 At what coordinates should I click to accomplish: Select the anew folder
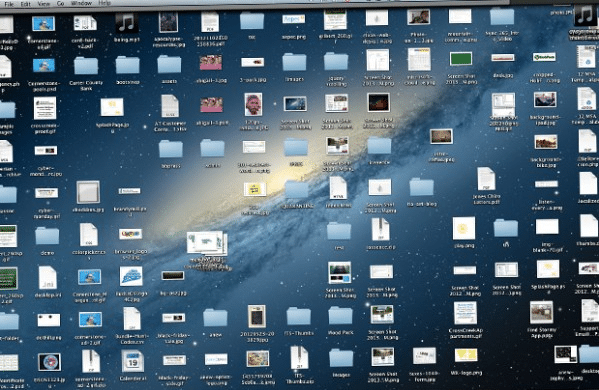(x=215, y=317)
